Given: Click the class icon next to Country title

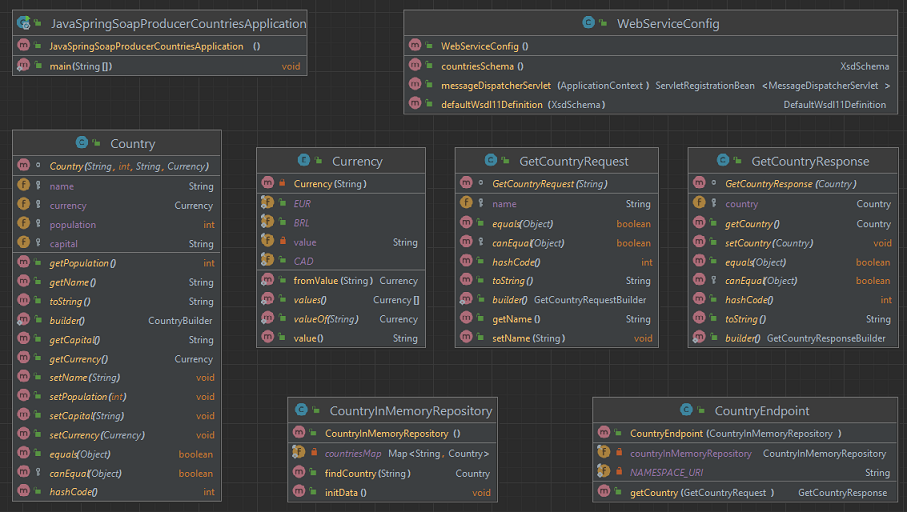Looking at the screenshot, I should 82,142.
